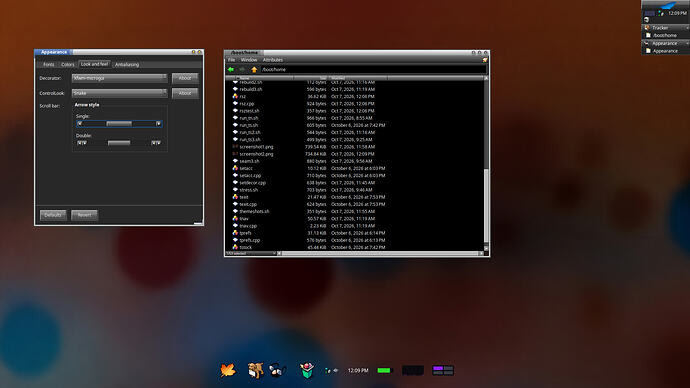Collapse the Tracker group in Deskbar
Viewport: 690px width, 388px height.
coord(687,28)
